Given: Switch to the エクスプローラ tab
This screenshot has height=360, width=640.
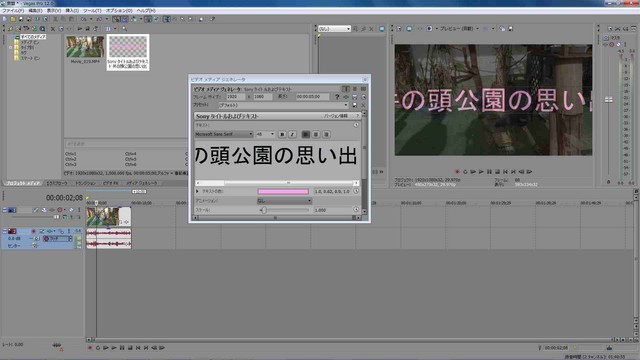Looking at the screenshot, I should [x=57, y=183].
